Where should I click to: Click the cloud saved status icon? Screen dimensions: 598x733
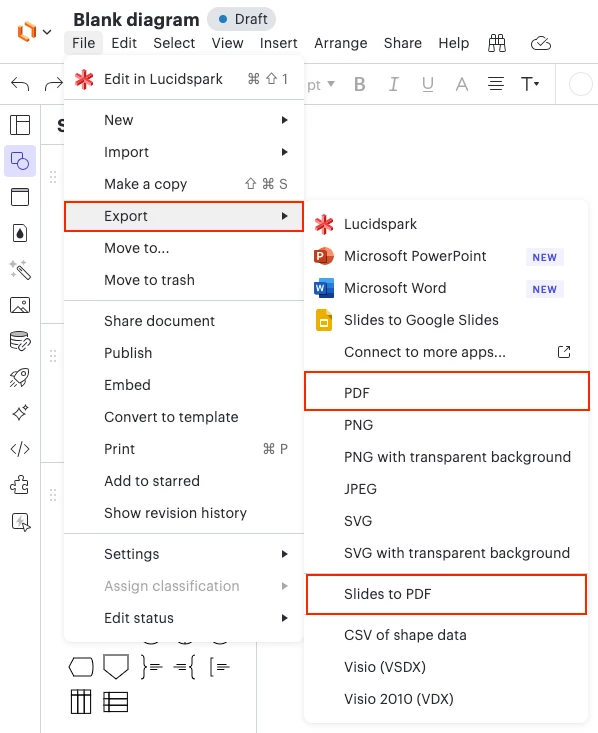[x=541, y=43]
